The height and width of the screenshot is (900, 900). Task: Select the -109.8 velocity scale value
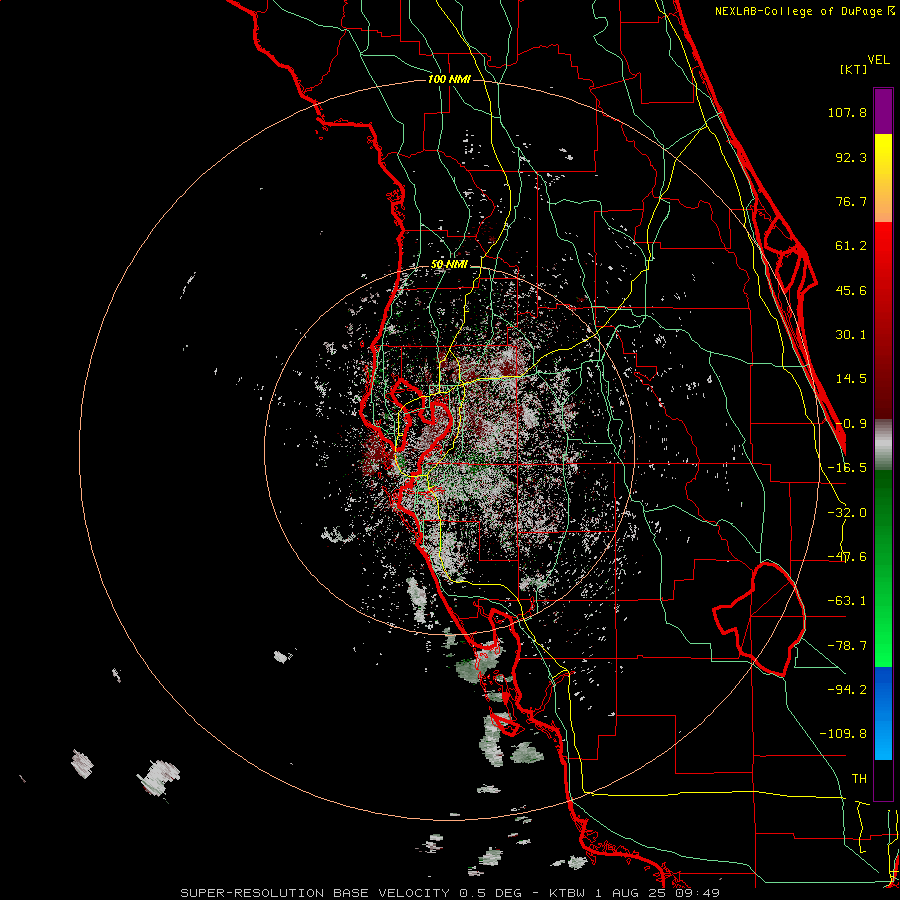843,734
